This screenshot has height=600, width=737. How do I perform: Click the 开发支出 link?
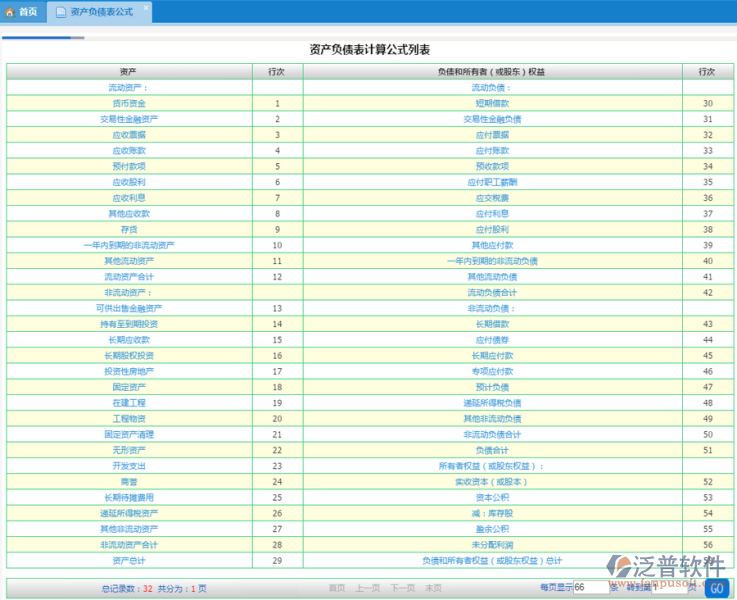[129, 466]
